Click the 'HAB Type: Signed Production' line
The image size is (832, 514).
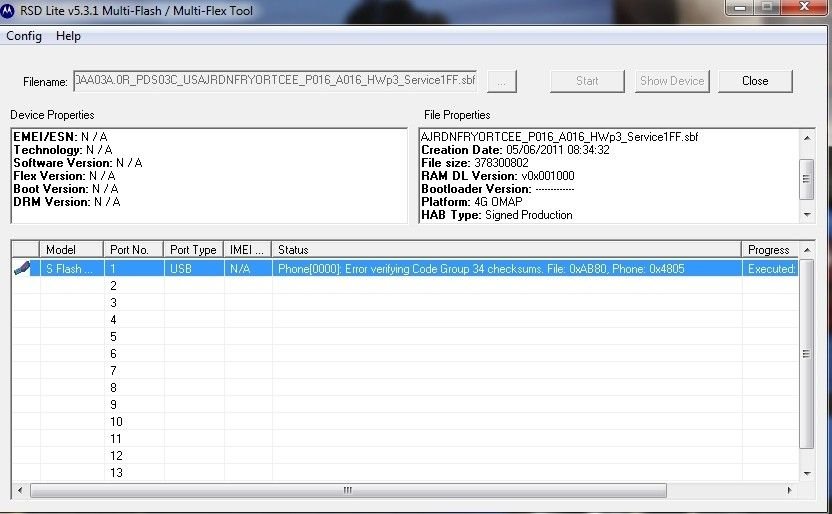497,215
